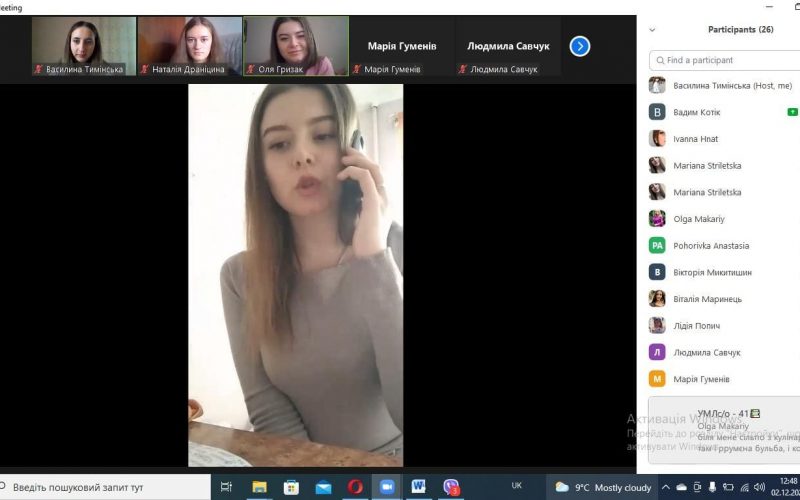
Task: Click muted mic icon on Людмила Савчук tile
Action: pyautogui.click(x=463, y=70)
